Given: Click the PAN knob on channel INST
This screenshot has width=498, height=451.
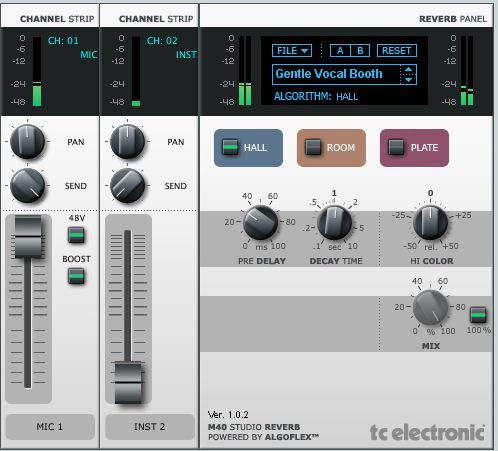Looking at the screenshot, I should pyautogui.click(x=127, y=141).
